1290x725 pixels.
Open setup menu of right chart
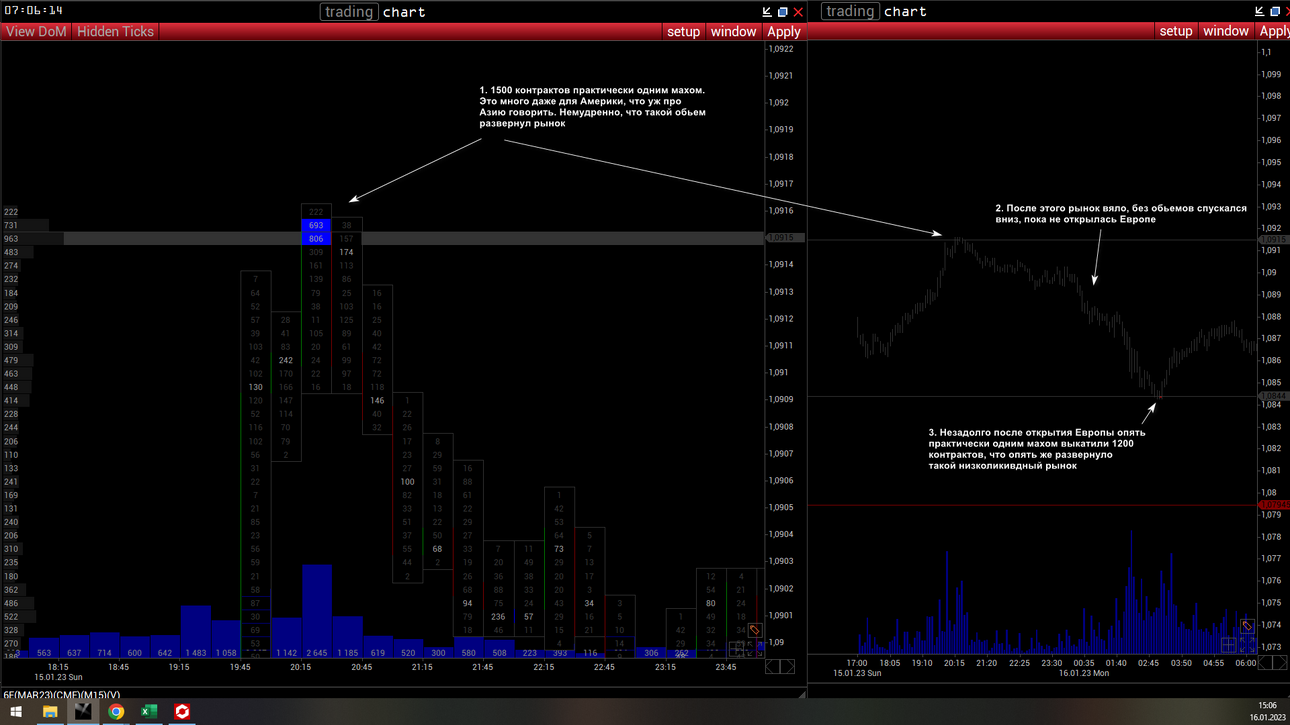(x=1176, y=31)
